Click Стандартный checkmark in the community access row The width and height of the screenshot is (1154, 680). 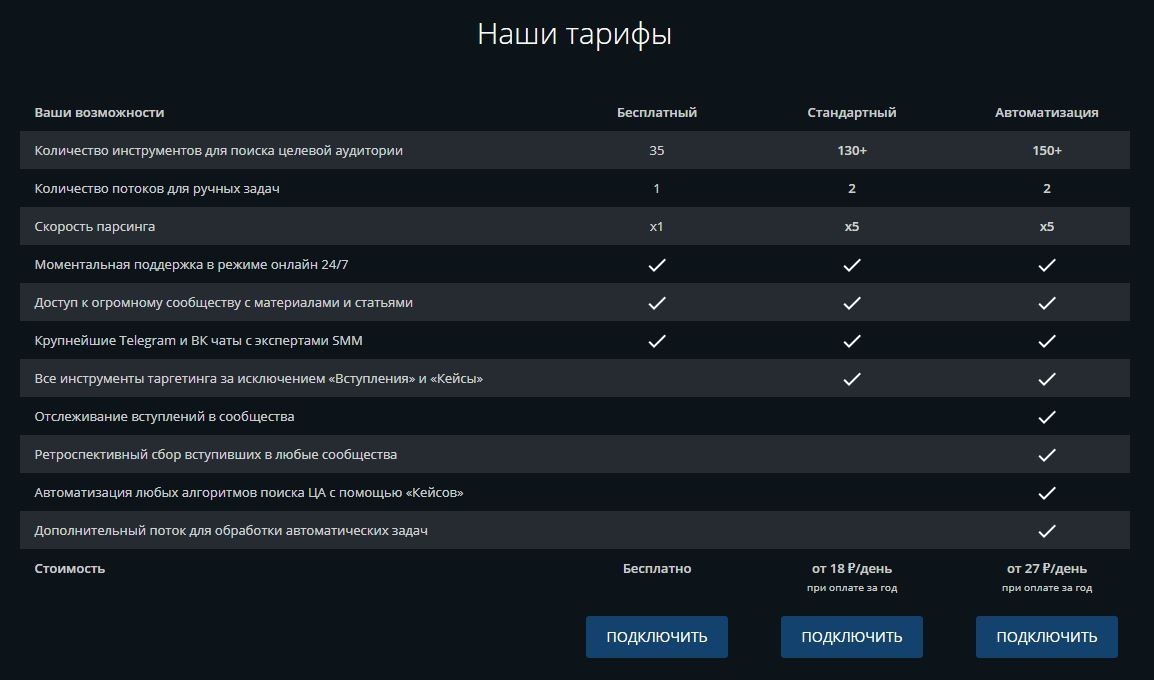point(851,303)
